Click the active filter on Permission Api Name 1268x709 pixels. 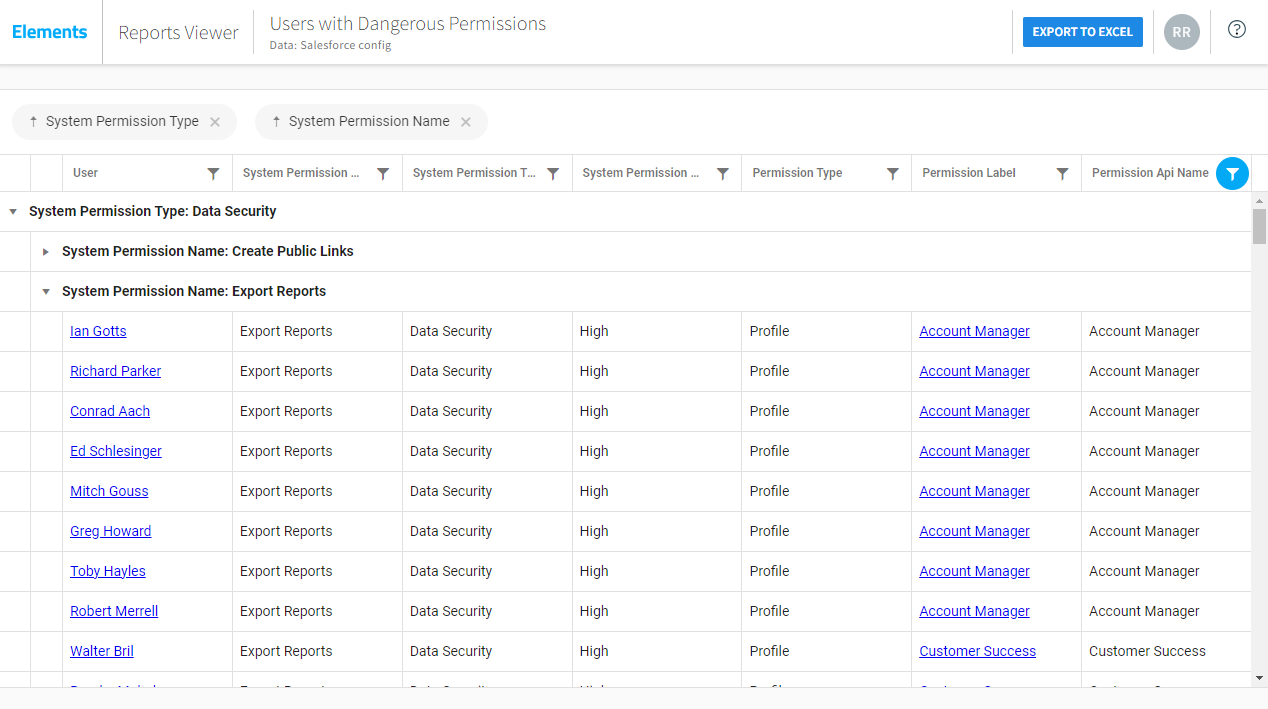(1232, 173)
